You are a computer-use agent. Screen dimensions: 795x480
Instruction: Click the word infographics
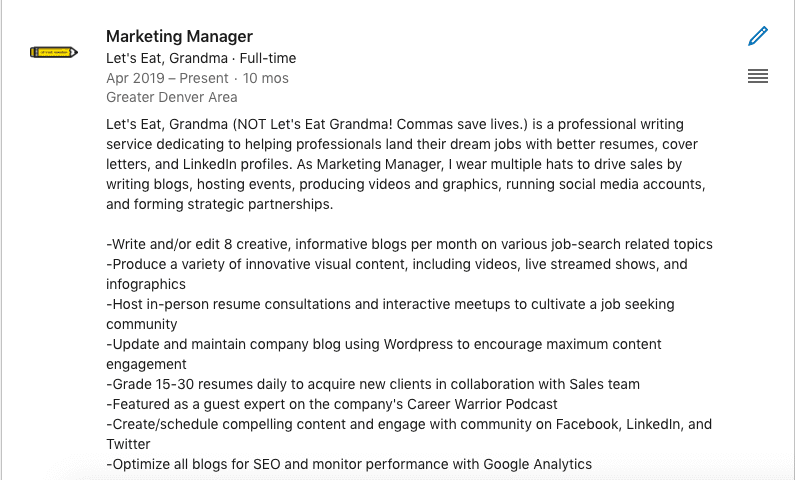pyautogui.click(x=146, y=284)
